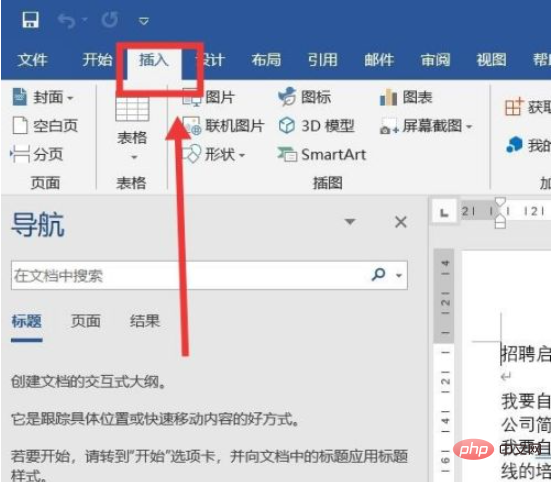Insert a 图片 picture

click(209, 97)
